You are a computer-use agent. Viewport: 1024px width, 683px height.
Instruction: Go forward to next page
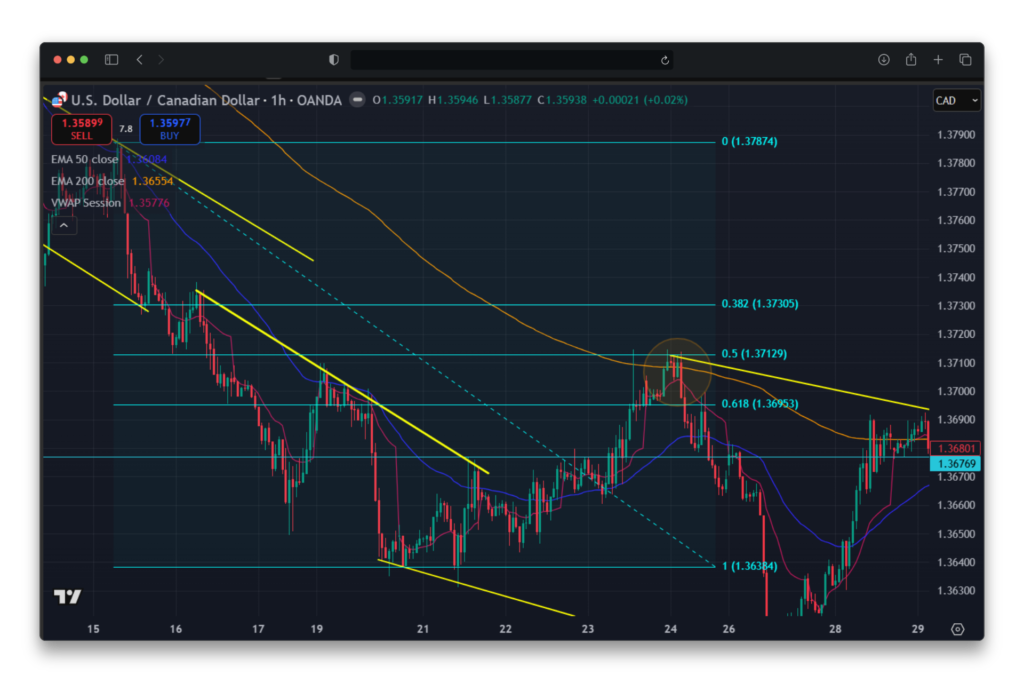161,59
